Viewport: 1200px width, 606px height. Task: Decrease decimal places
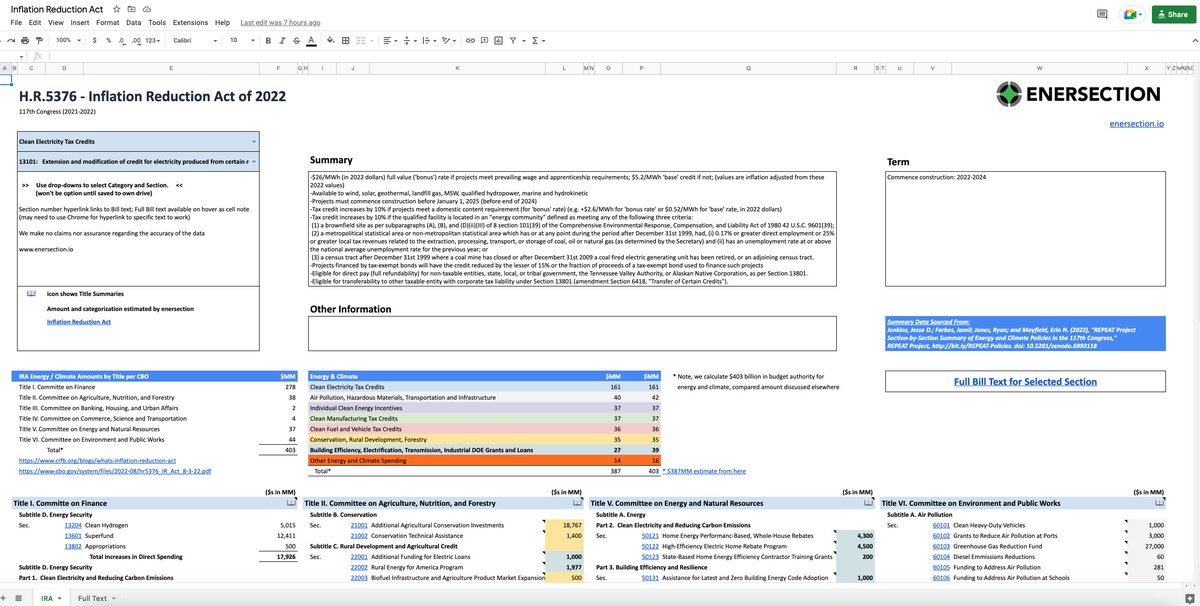pos(122,40)
